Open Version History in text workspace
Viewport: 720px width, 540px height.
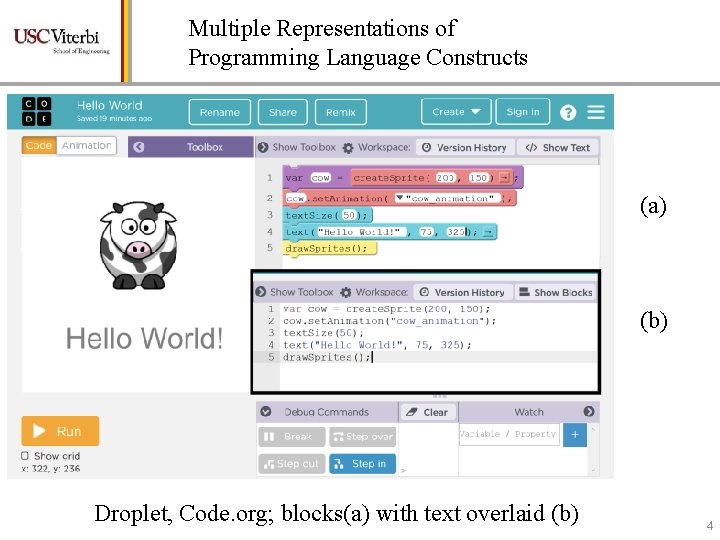point(463,292)
